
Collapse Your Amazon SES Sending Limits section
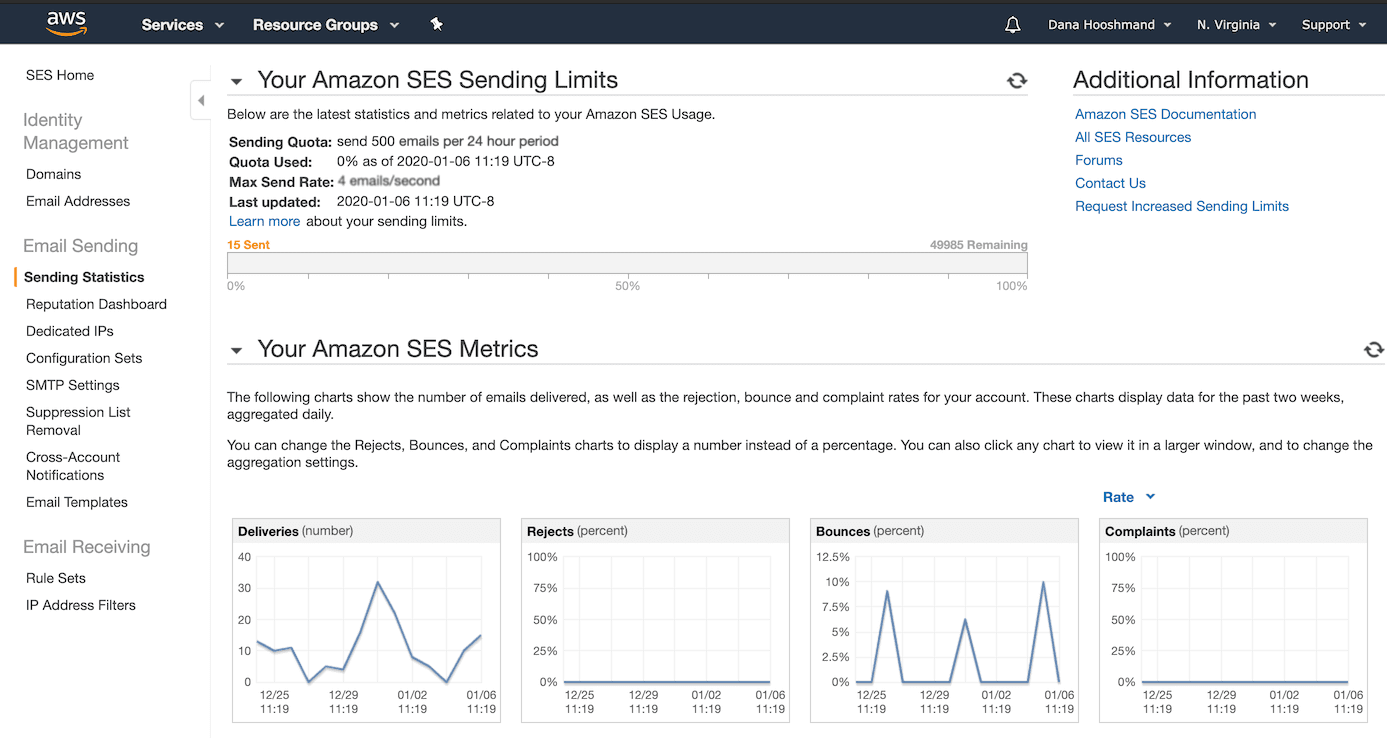[237, 82]
